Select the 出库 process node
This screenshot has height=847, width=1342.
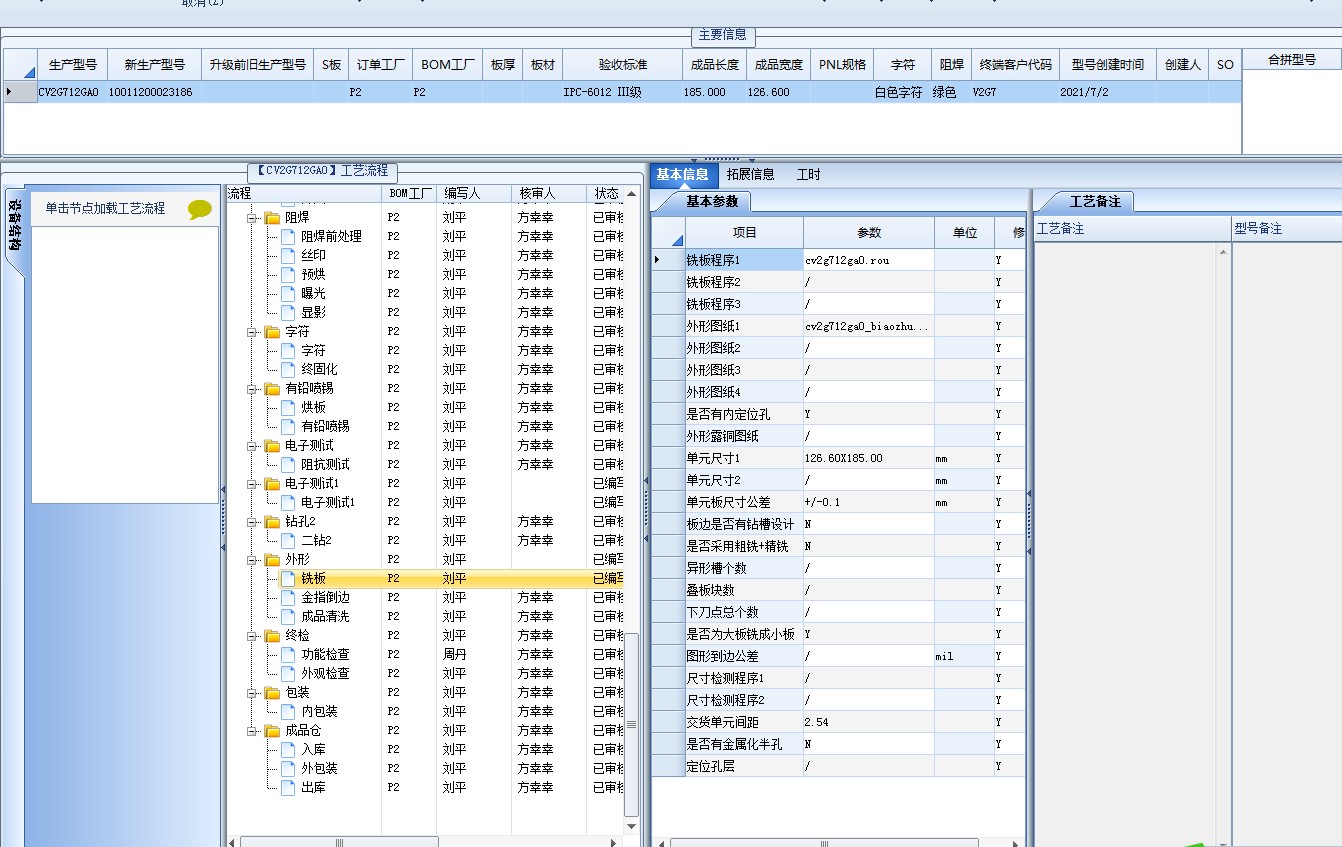click(x=313, y=787)
